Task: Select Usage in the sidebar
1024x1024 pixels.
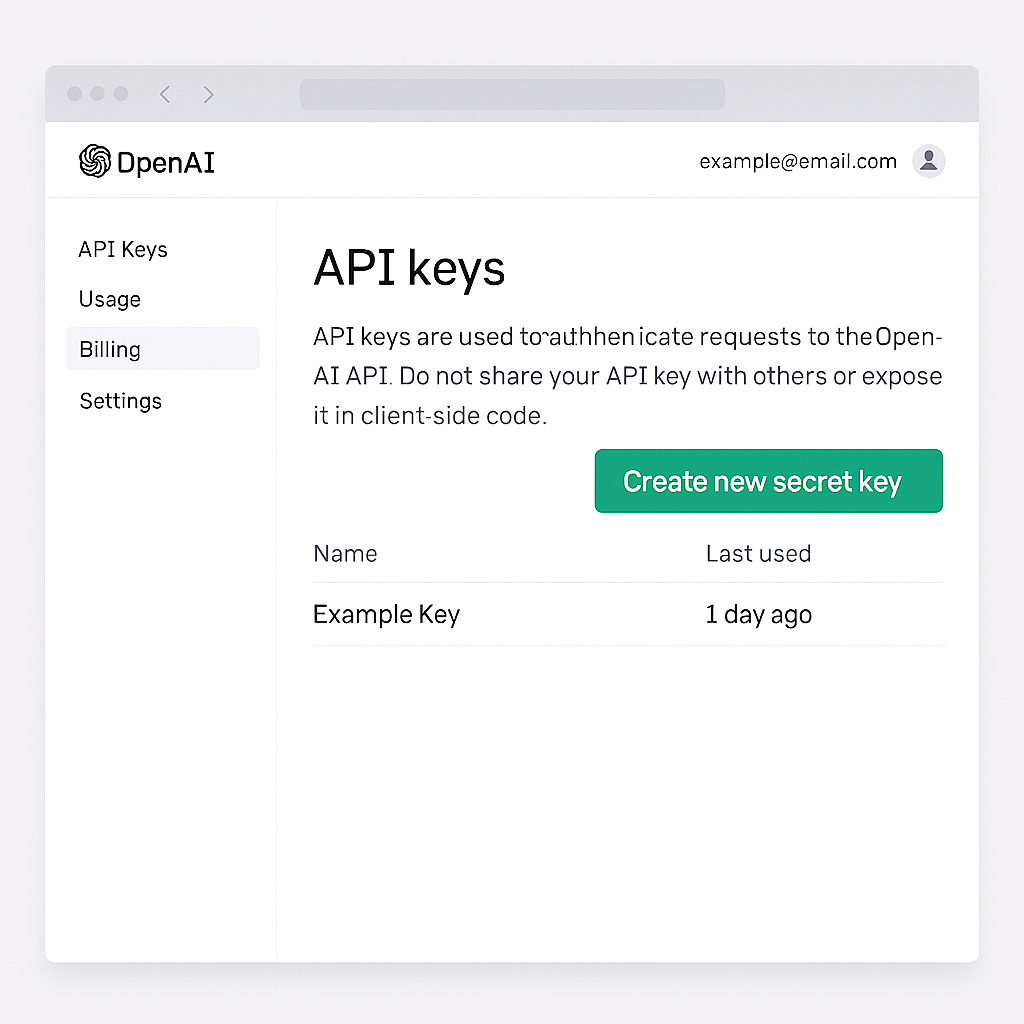Action: click(110, 299)
